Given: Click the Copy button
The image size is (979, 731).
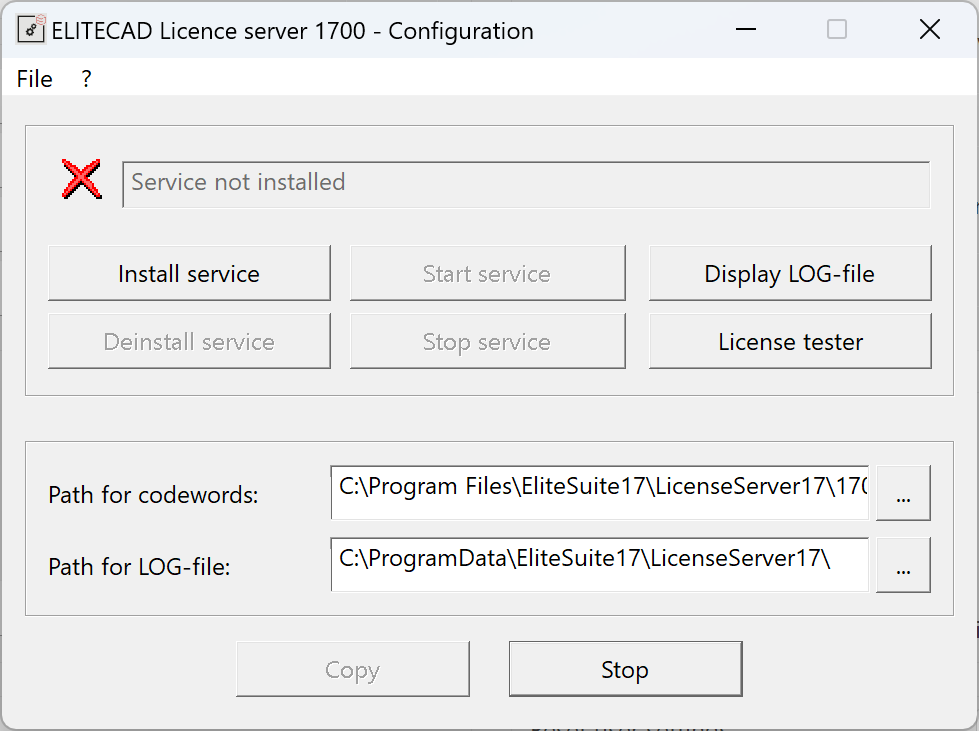Looking at the screenshot, I should pyautogui.click(x=353, y=669).
